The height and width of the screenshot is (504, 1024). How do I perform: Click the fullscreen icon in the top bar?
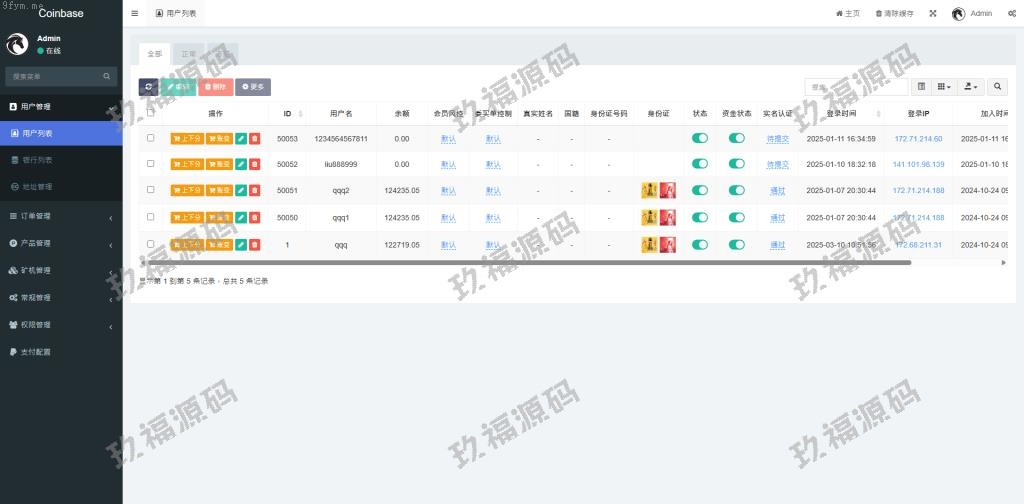933,14
